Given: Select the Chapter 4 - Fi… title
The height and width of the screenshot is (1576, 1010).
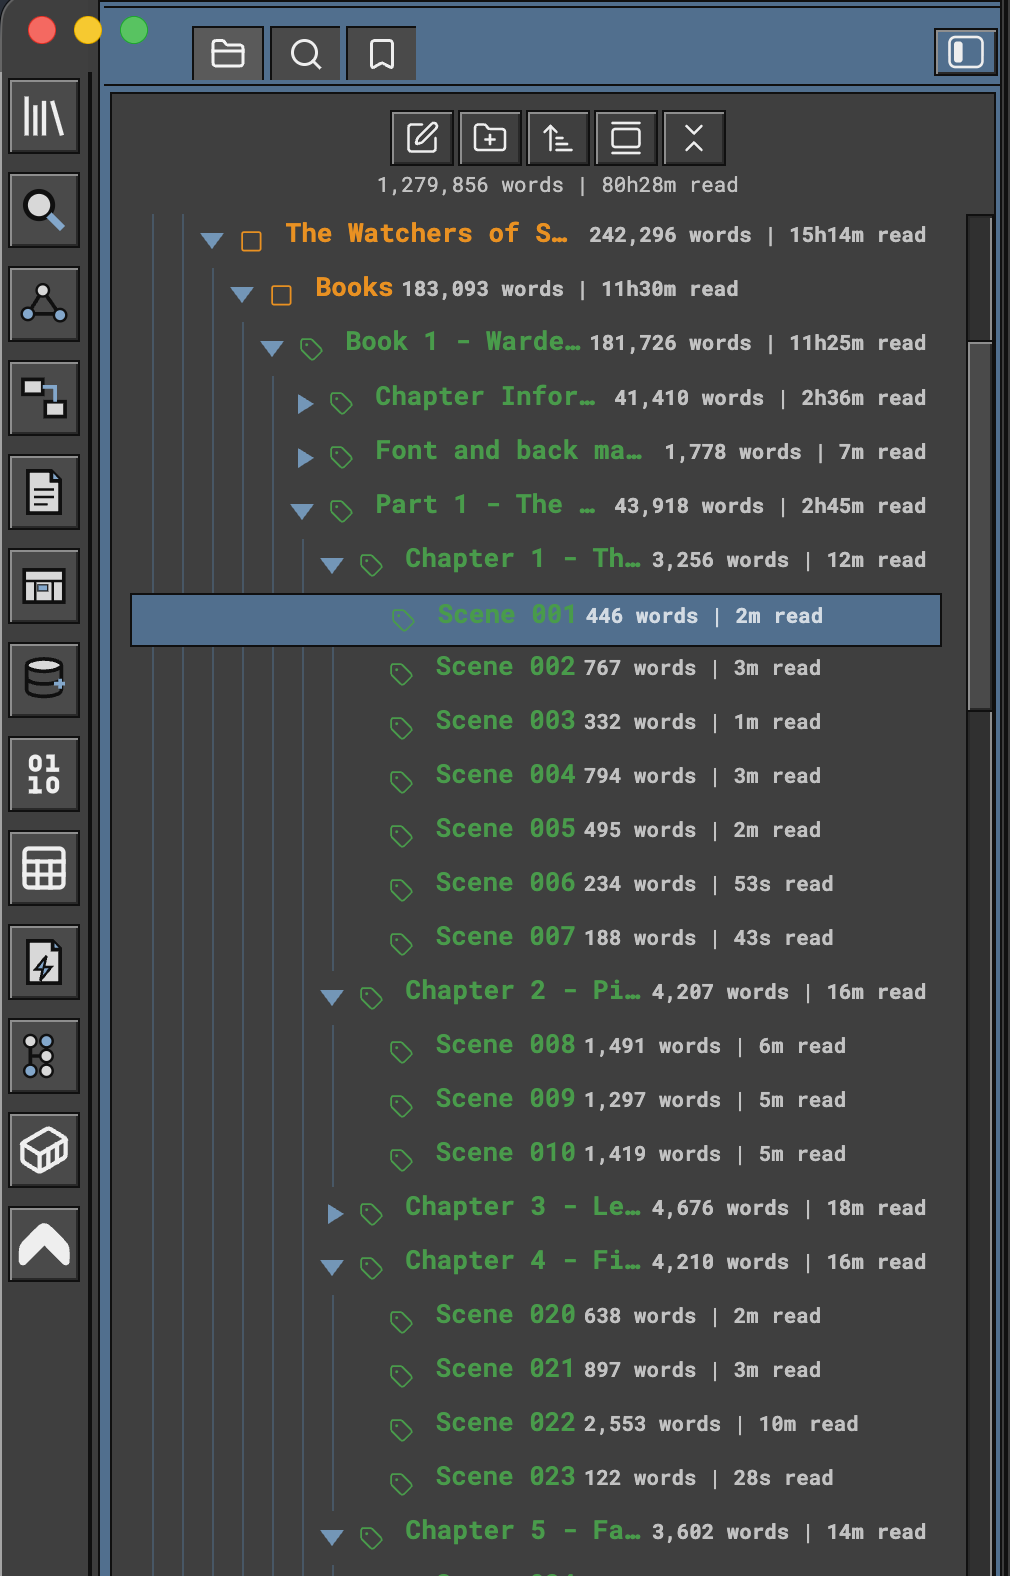Looking at the screenshot, I should coord(523,1261).
